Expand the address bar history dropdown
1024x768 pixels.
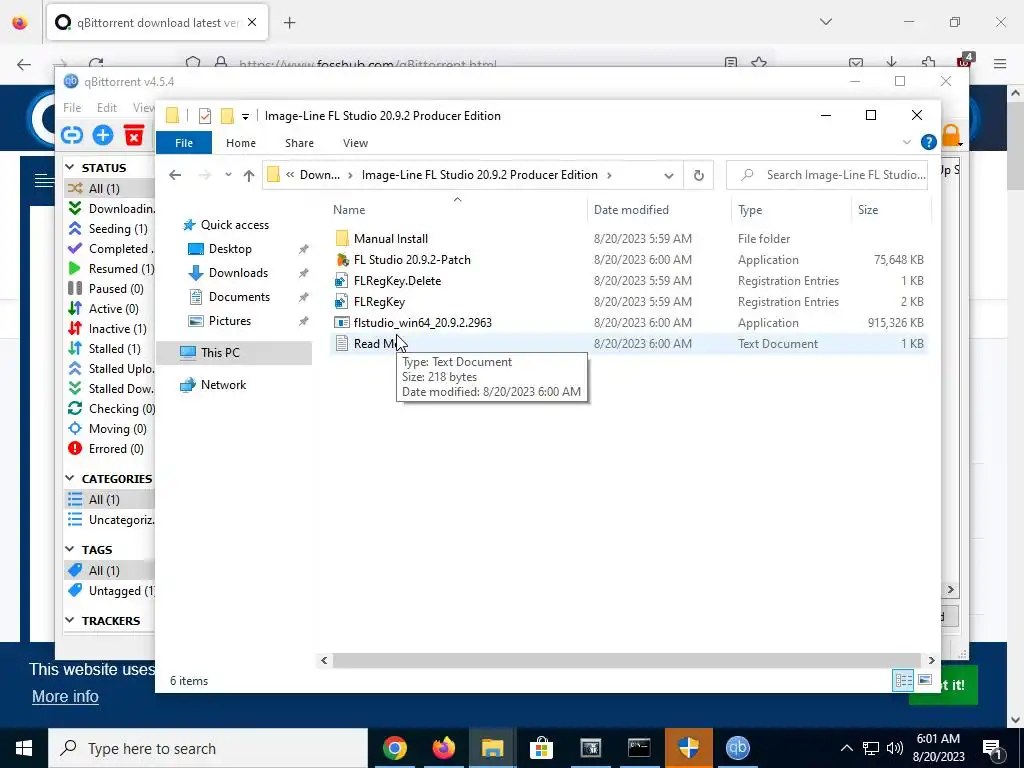(x=669, y=175)
